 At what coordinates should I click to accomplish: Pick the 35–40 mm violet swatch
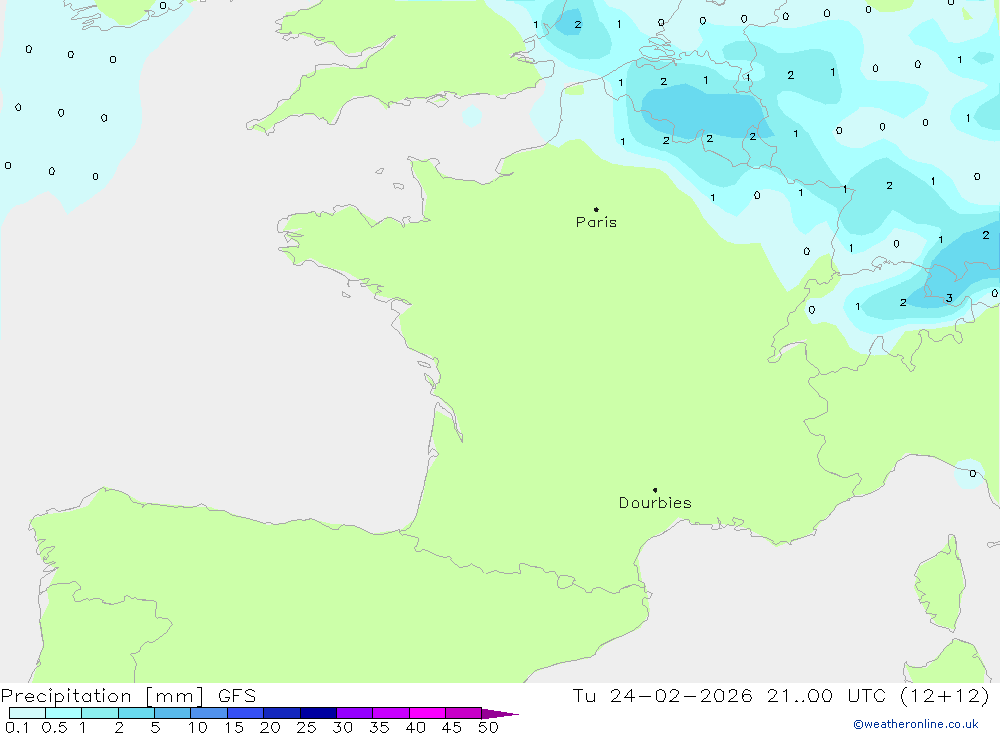click(391, 713)
